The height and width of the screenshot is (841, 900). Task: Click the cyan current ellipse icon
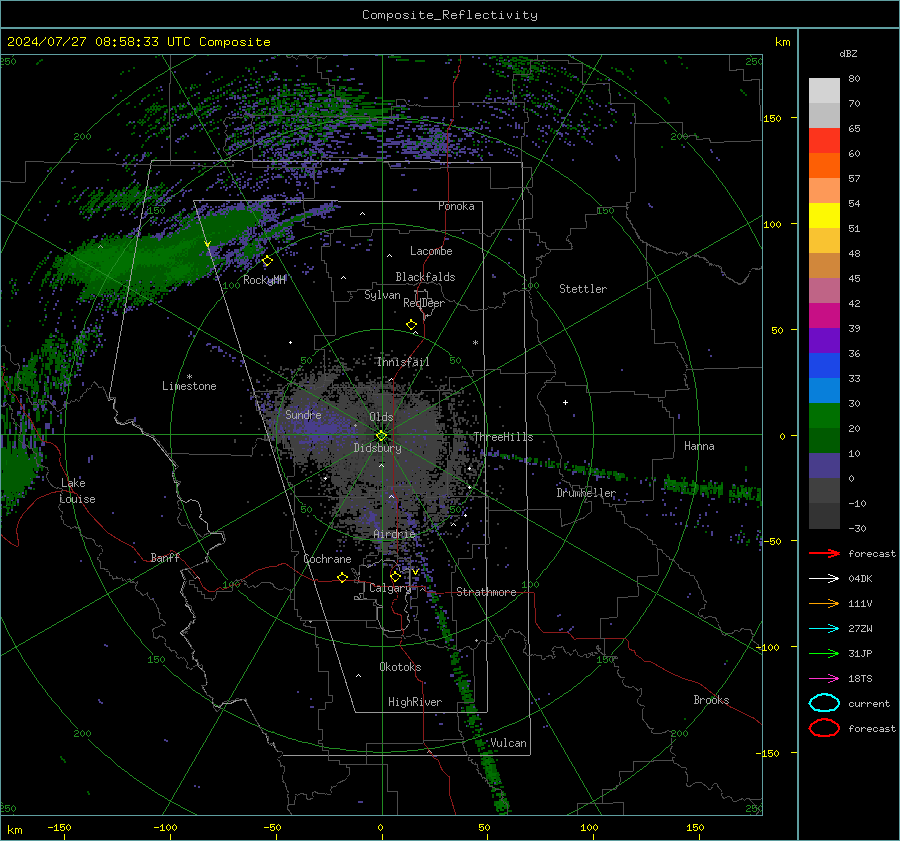pyautogui.click(x=824, y=703)
